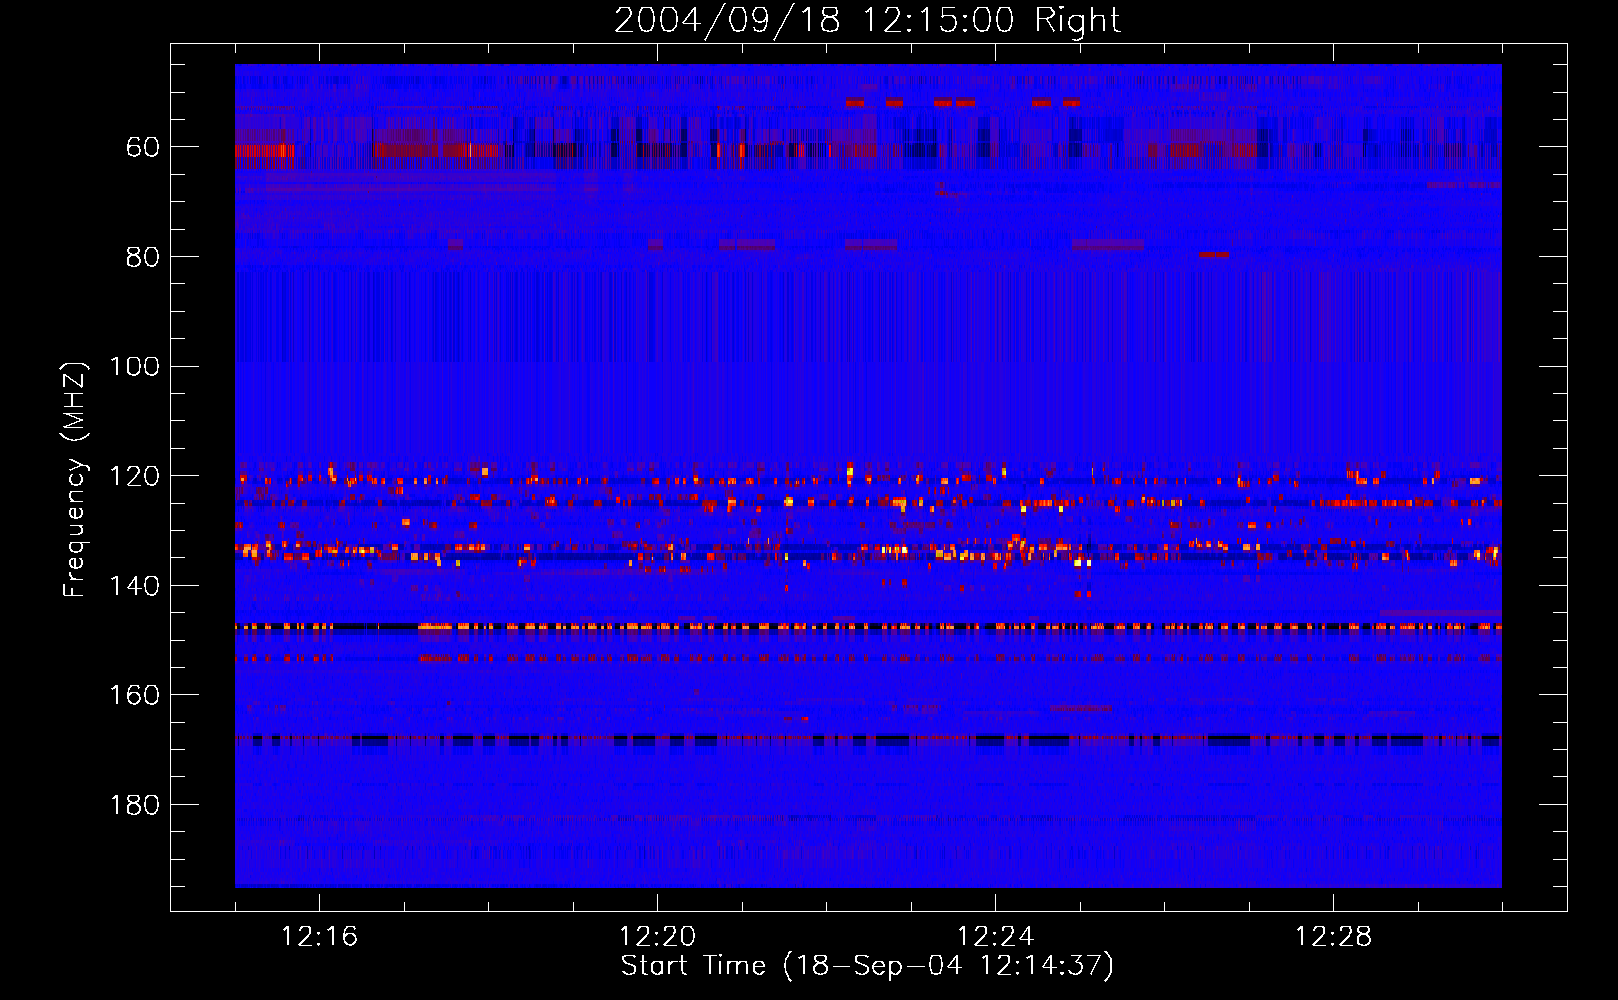Screen dimensions: 1618x1000
Task: Click the 80 frequency tick label
Action: (x=143, y=258)
